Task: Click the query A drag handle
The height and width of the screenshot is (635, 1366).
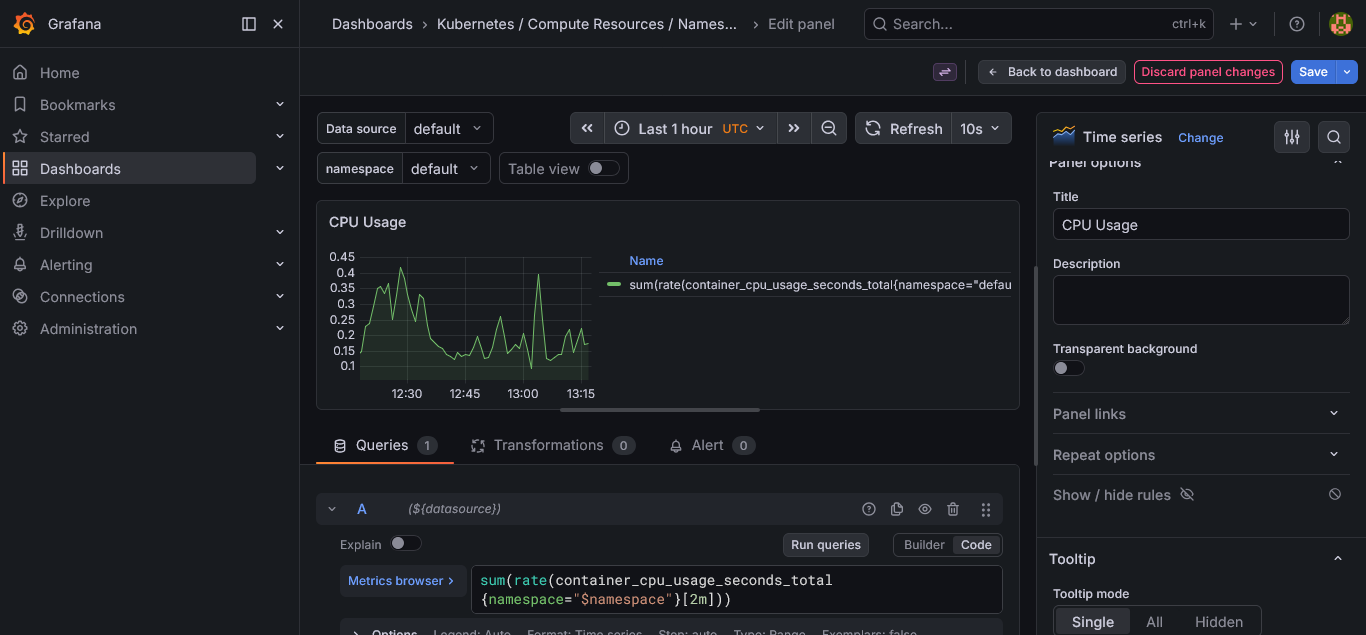Action: click(986, 509)
